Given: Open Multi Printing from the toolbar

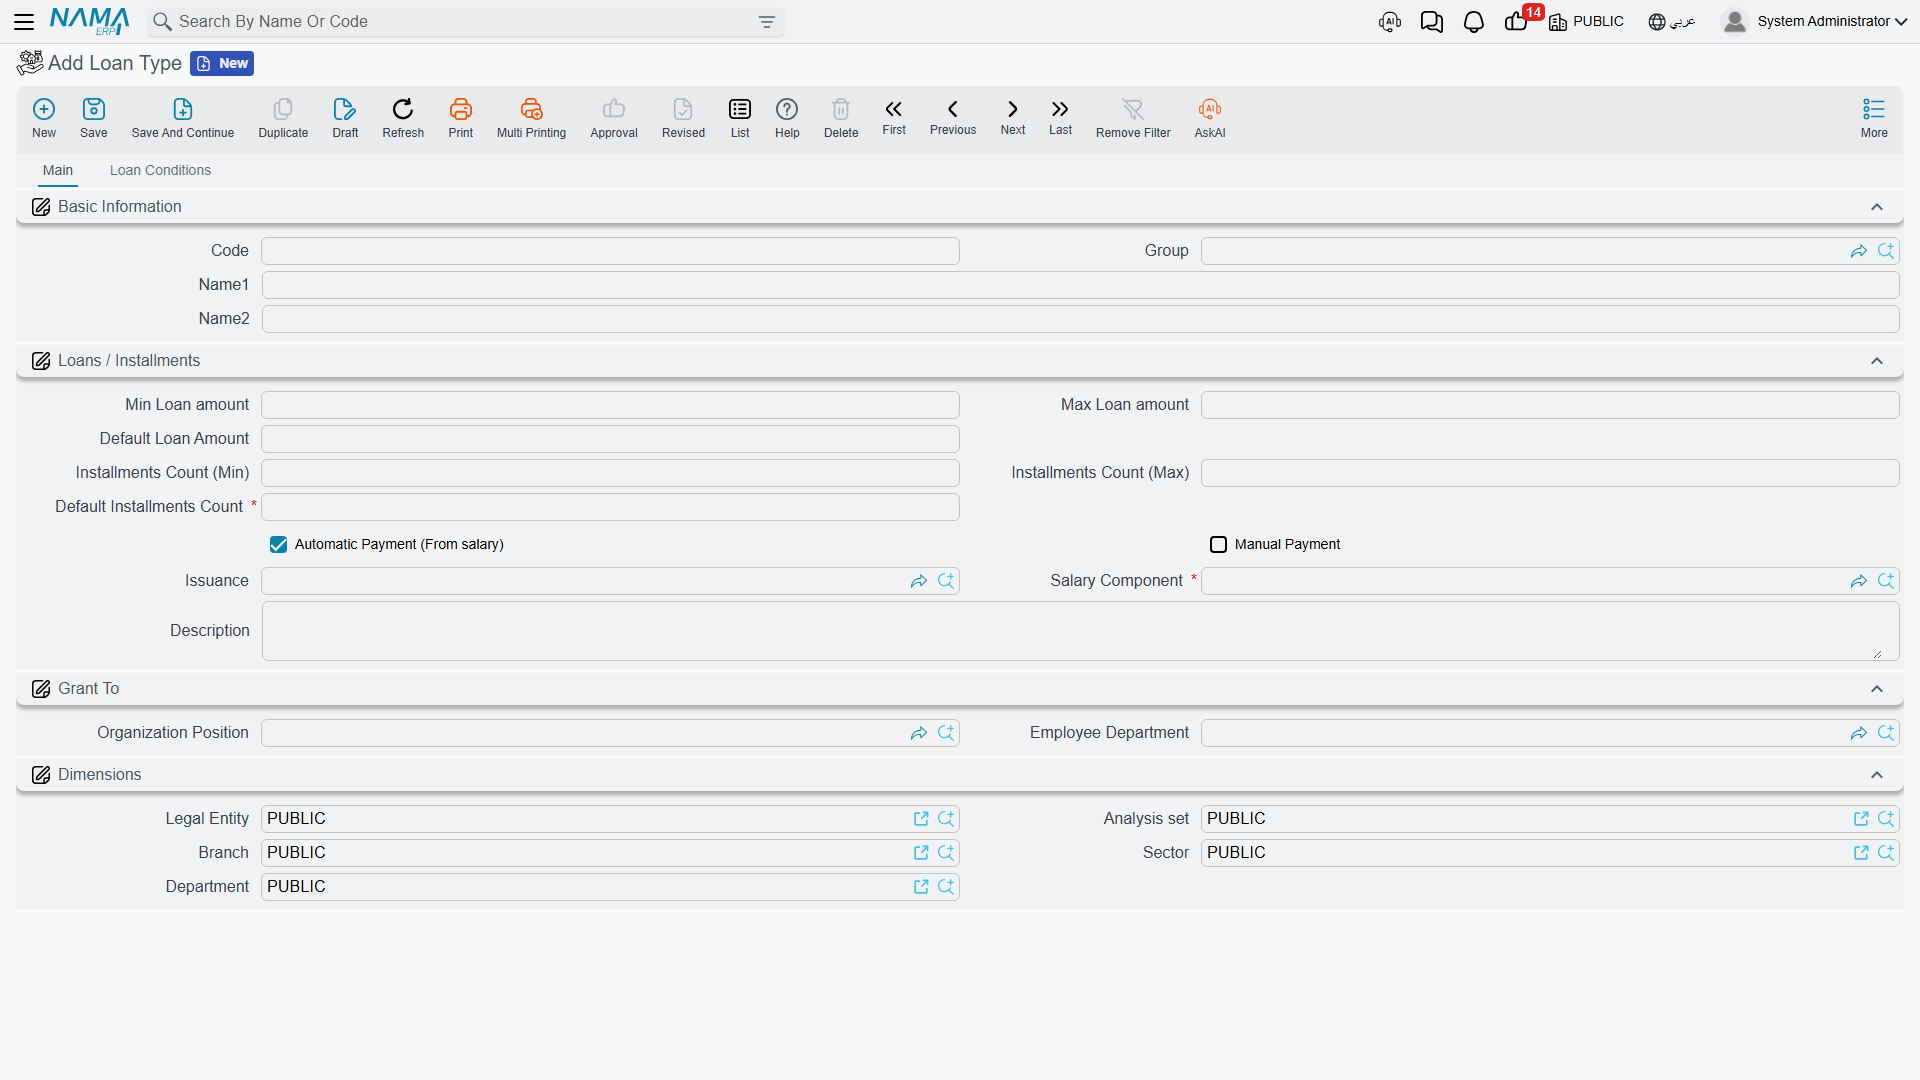Looking at the screenshot, I should point(531,109).
